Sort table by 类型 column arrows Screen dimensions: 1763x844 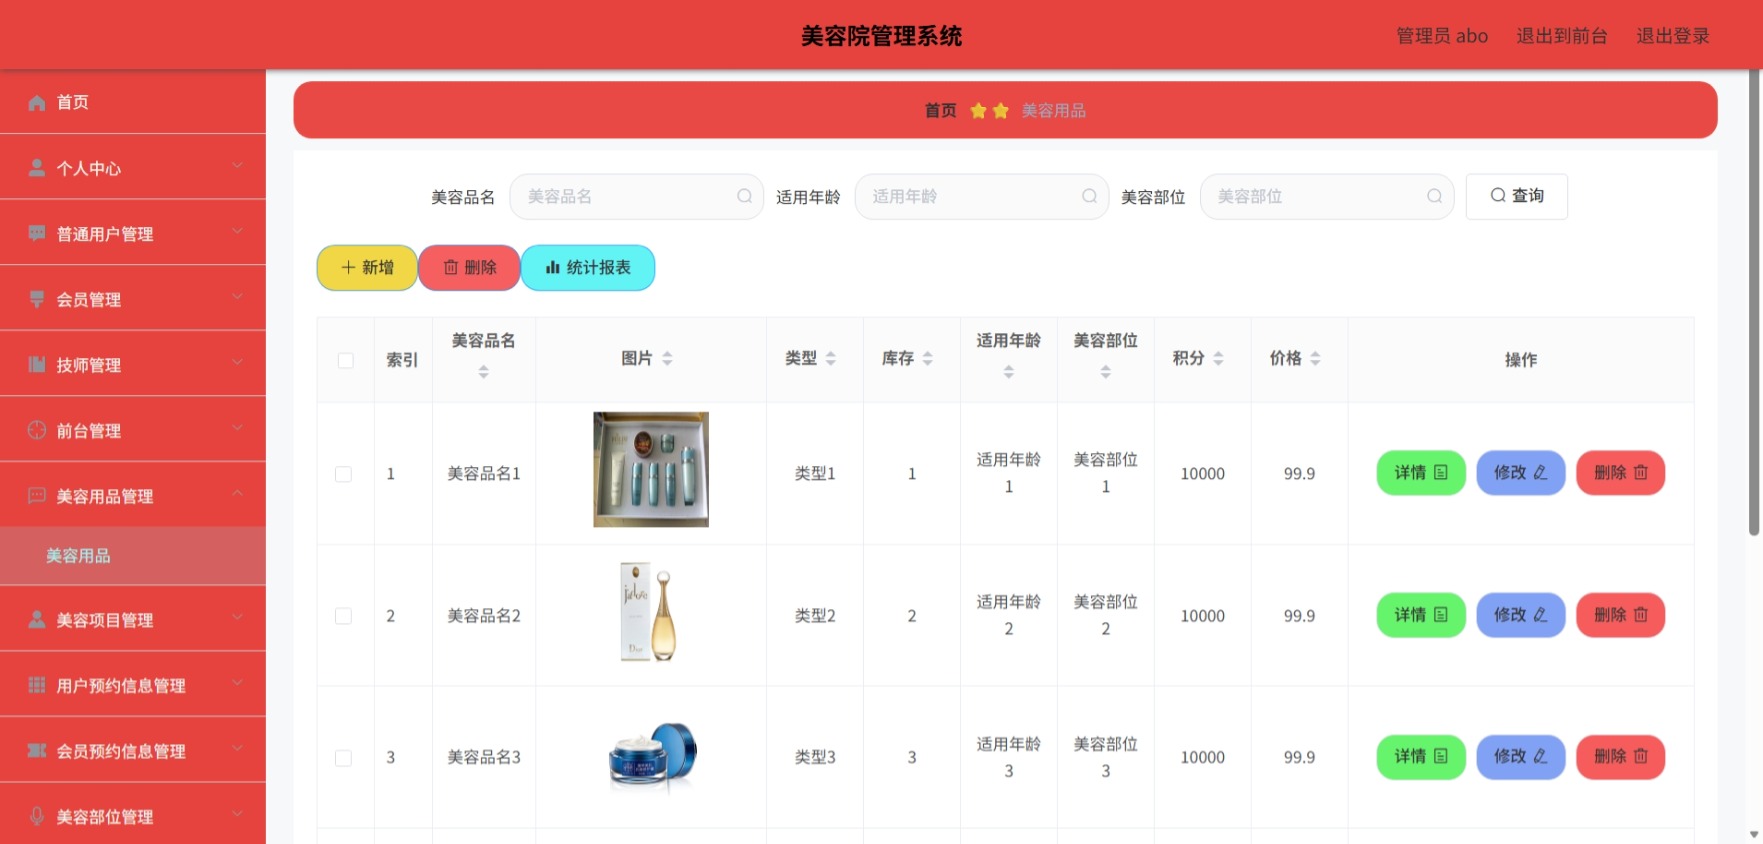pos(830,358)
